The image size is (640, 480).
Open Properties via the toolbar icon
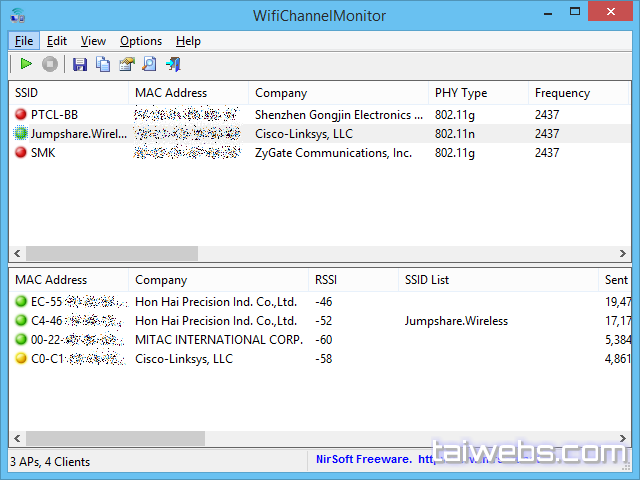point(126,65)
